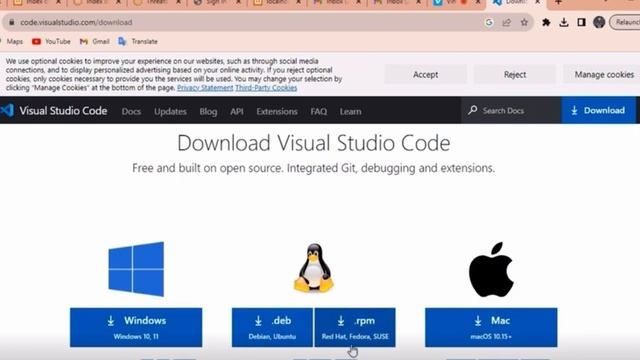Viewport: 640px width, 360px height.
Task: Open the API nav item
Action: coord(237,111)
